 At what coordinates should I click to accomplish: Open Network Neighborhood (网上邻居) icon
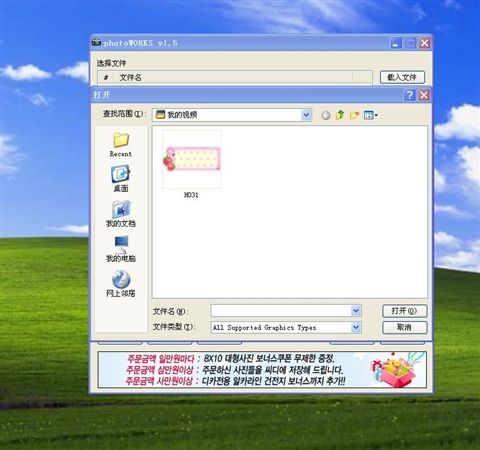[x=121, y=284]
